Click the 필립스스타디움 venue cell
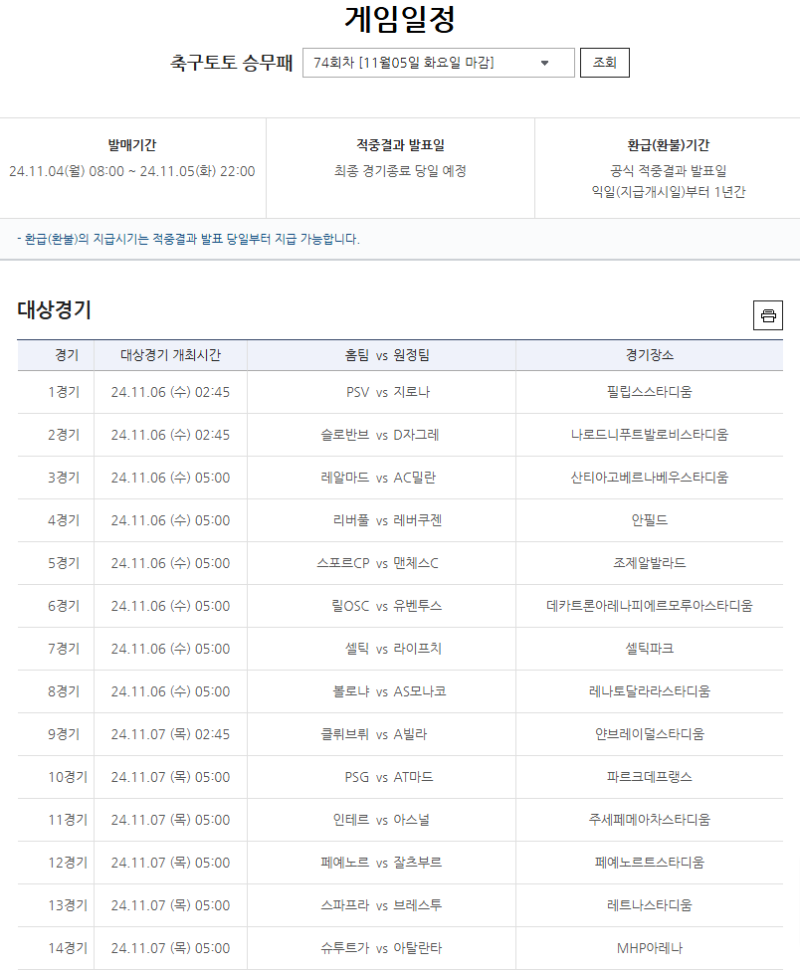Screen dimensions: 800x972 coord(649,392)
